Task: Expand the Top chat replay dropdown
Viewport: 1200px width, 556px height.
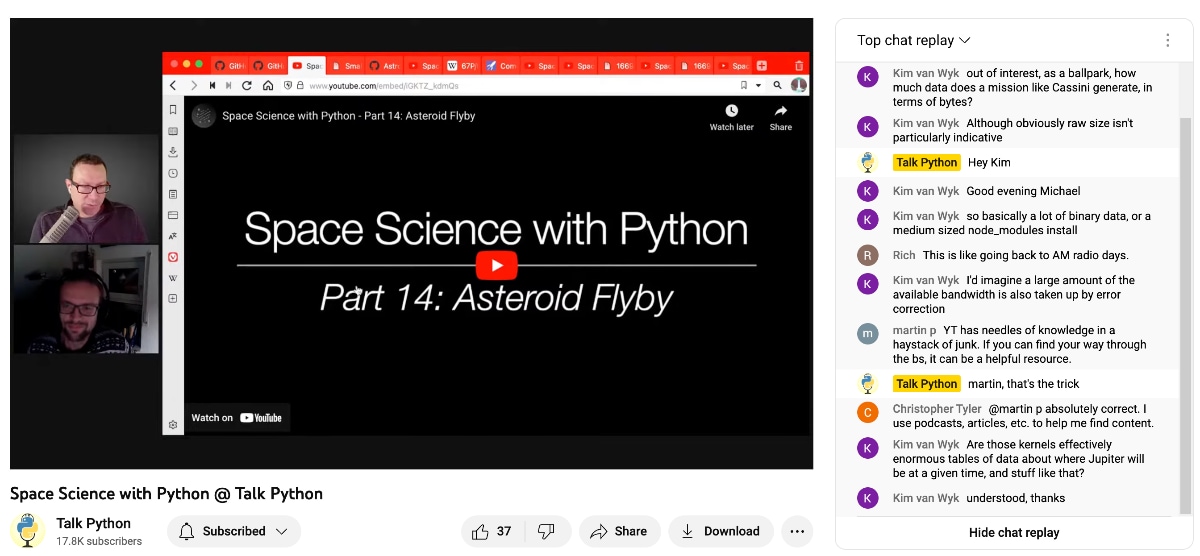Action: (x=914, y=41)
